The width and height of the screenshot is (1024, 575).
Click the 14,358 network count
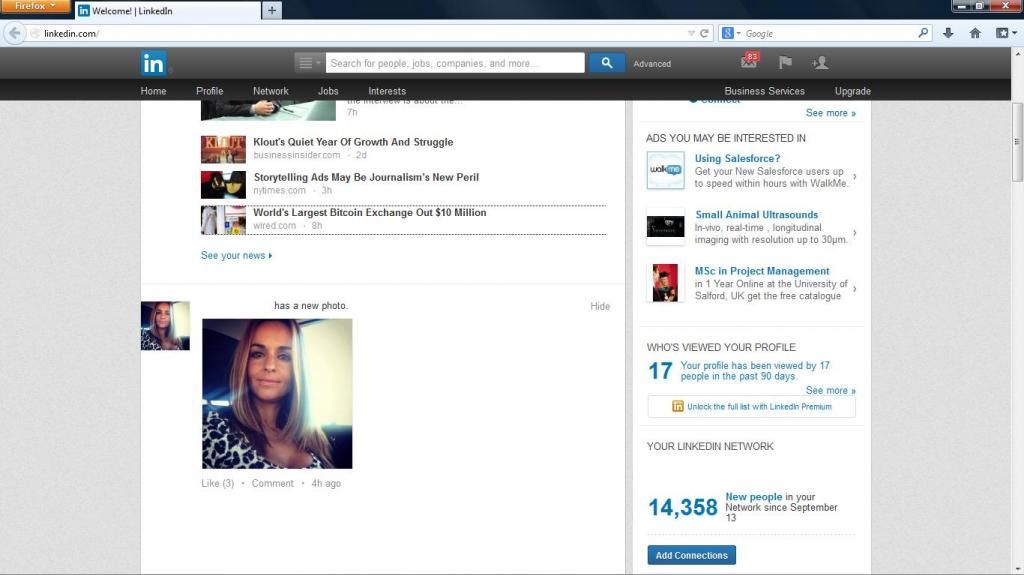682,507
